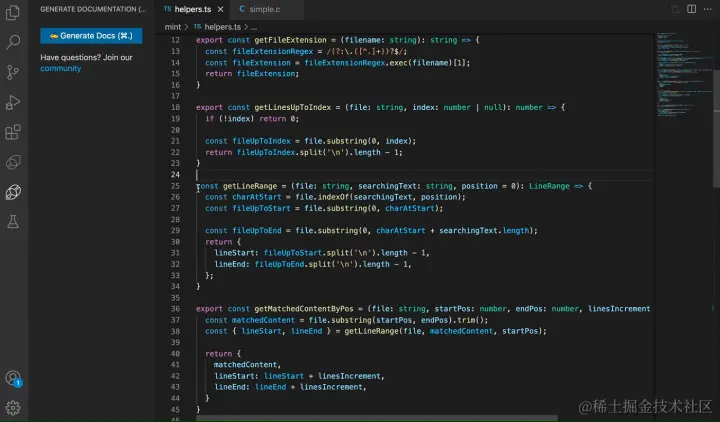Click the Generate Documentation panel title
Image resolution: width=720 pixels, height=422 pixels.
93,9
